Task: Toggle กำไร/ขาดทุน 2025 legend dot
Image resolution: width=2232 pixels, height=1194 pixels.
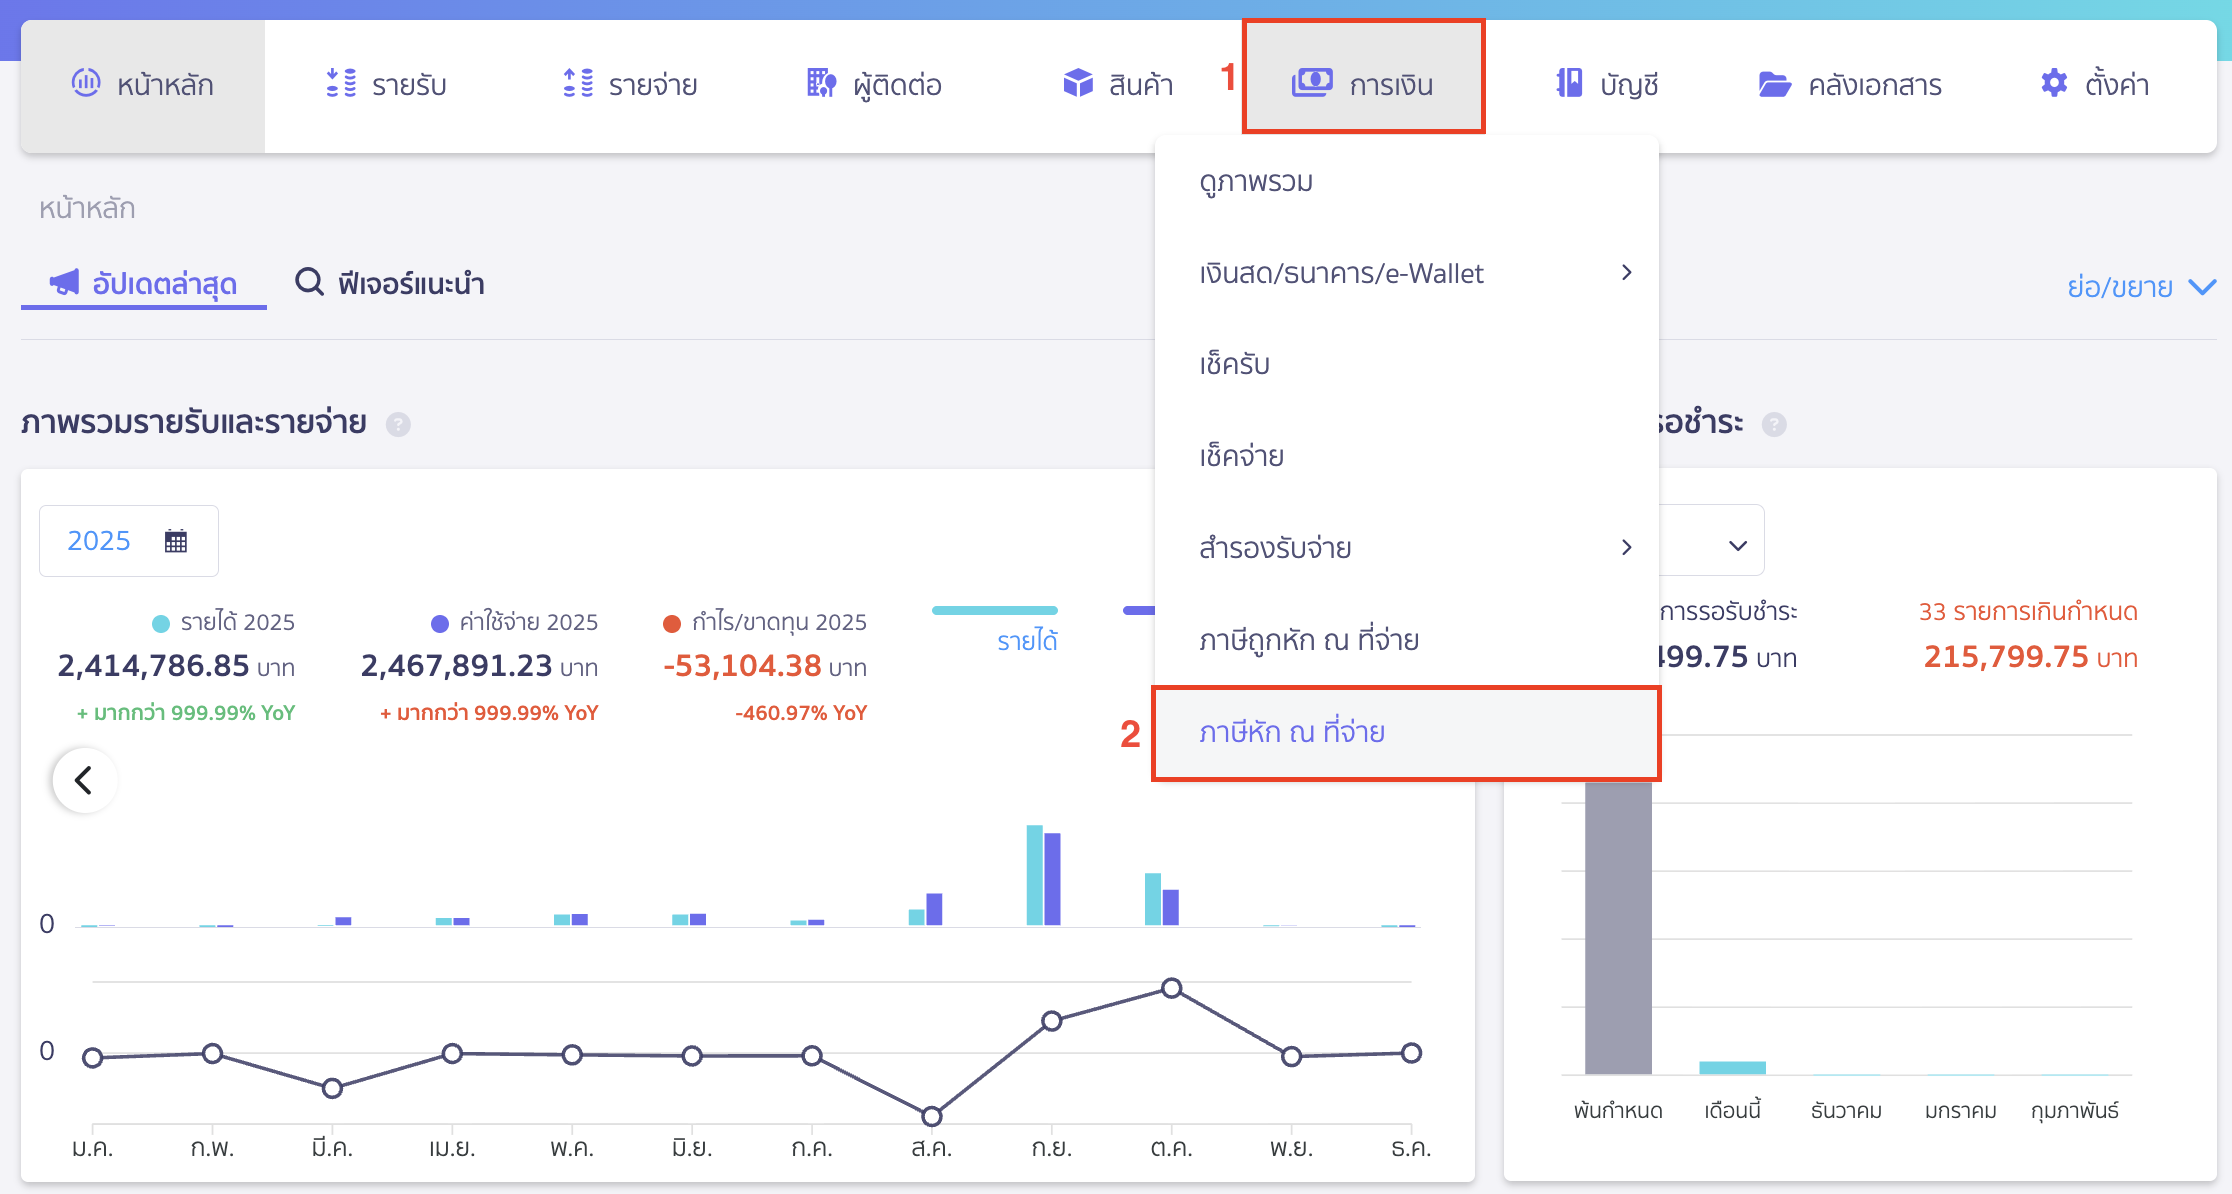Action: 672,624
